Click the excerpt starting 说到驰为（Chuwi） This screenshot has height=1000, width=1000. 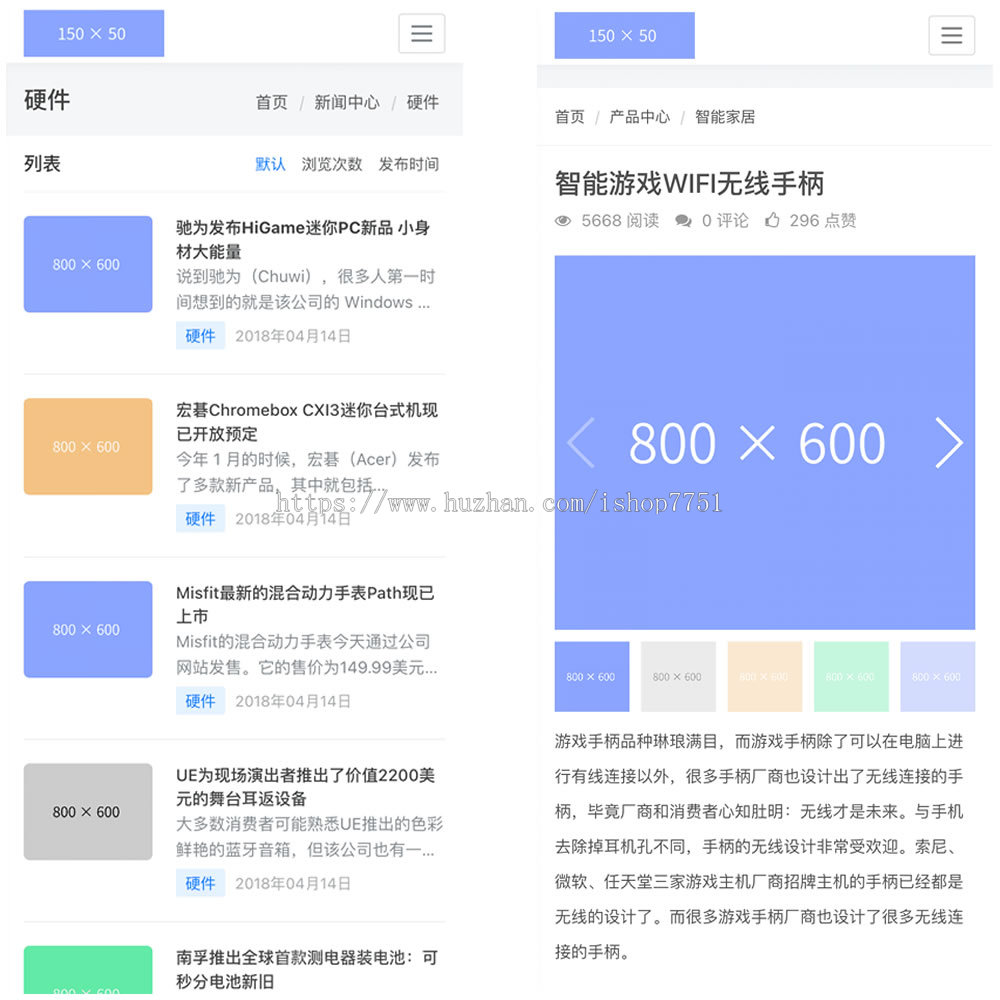click(305, 290)
